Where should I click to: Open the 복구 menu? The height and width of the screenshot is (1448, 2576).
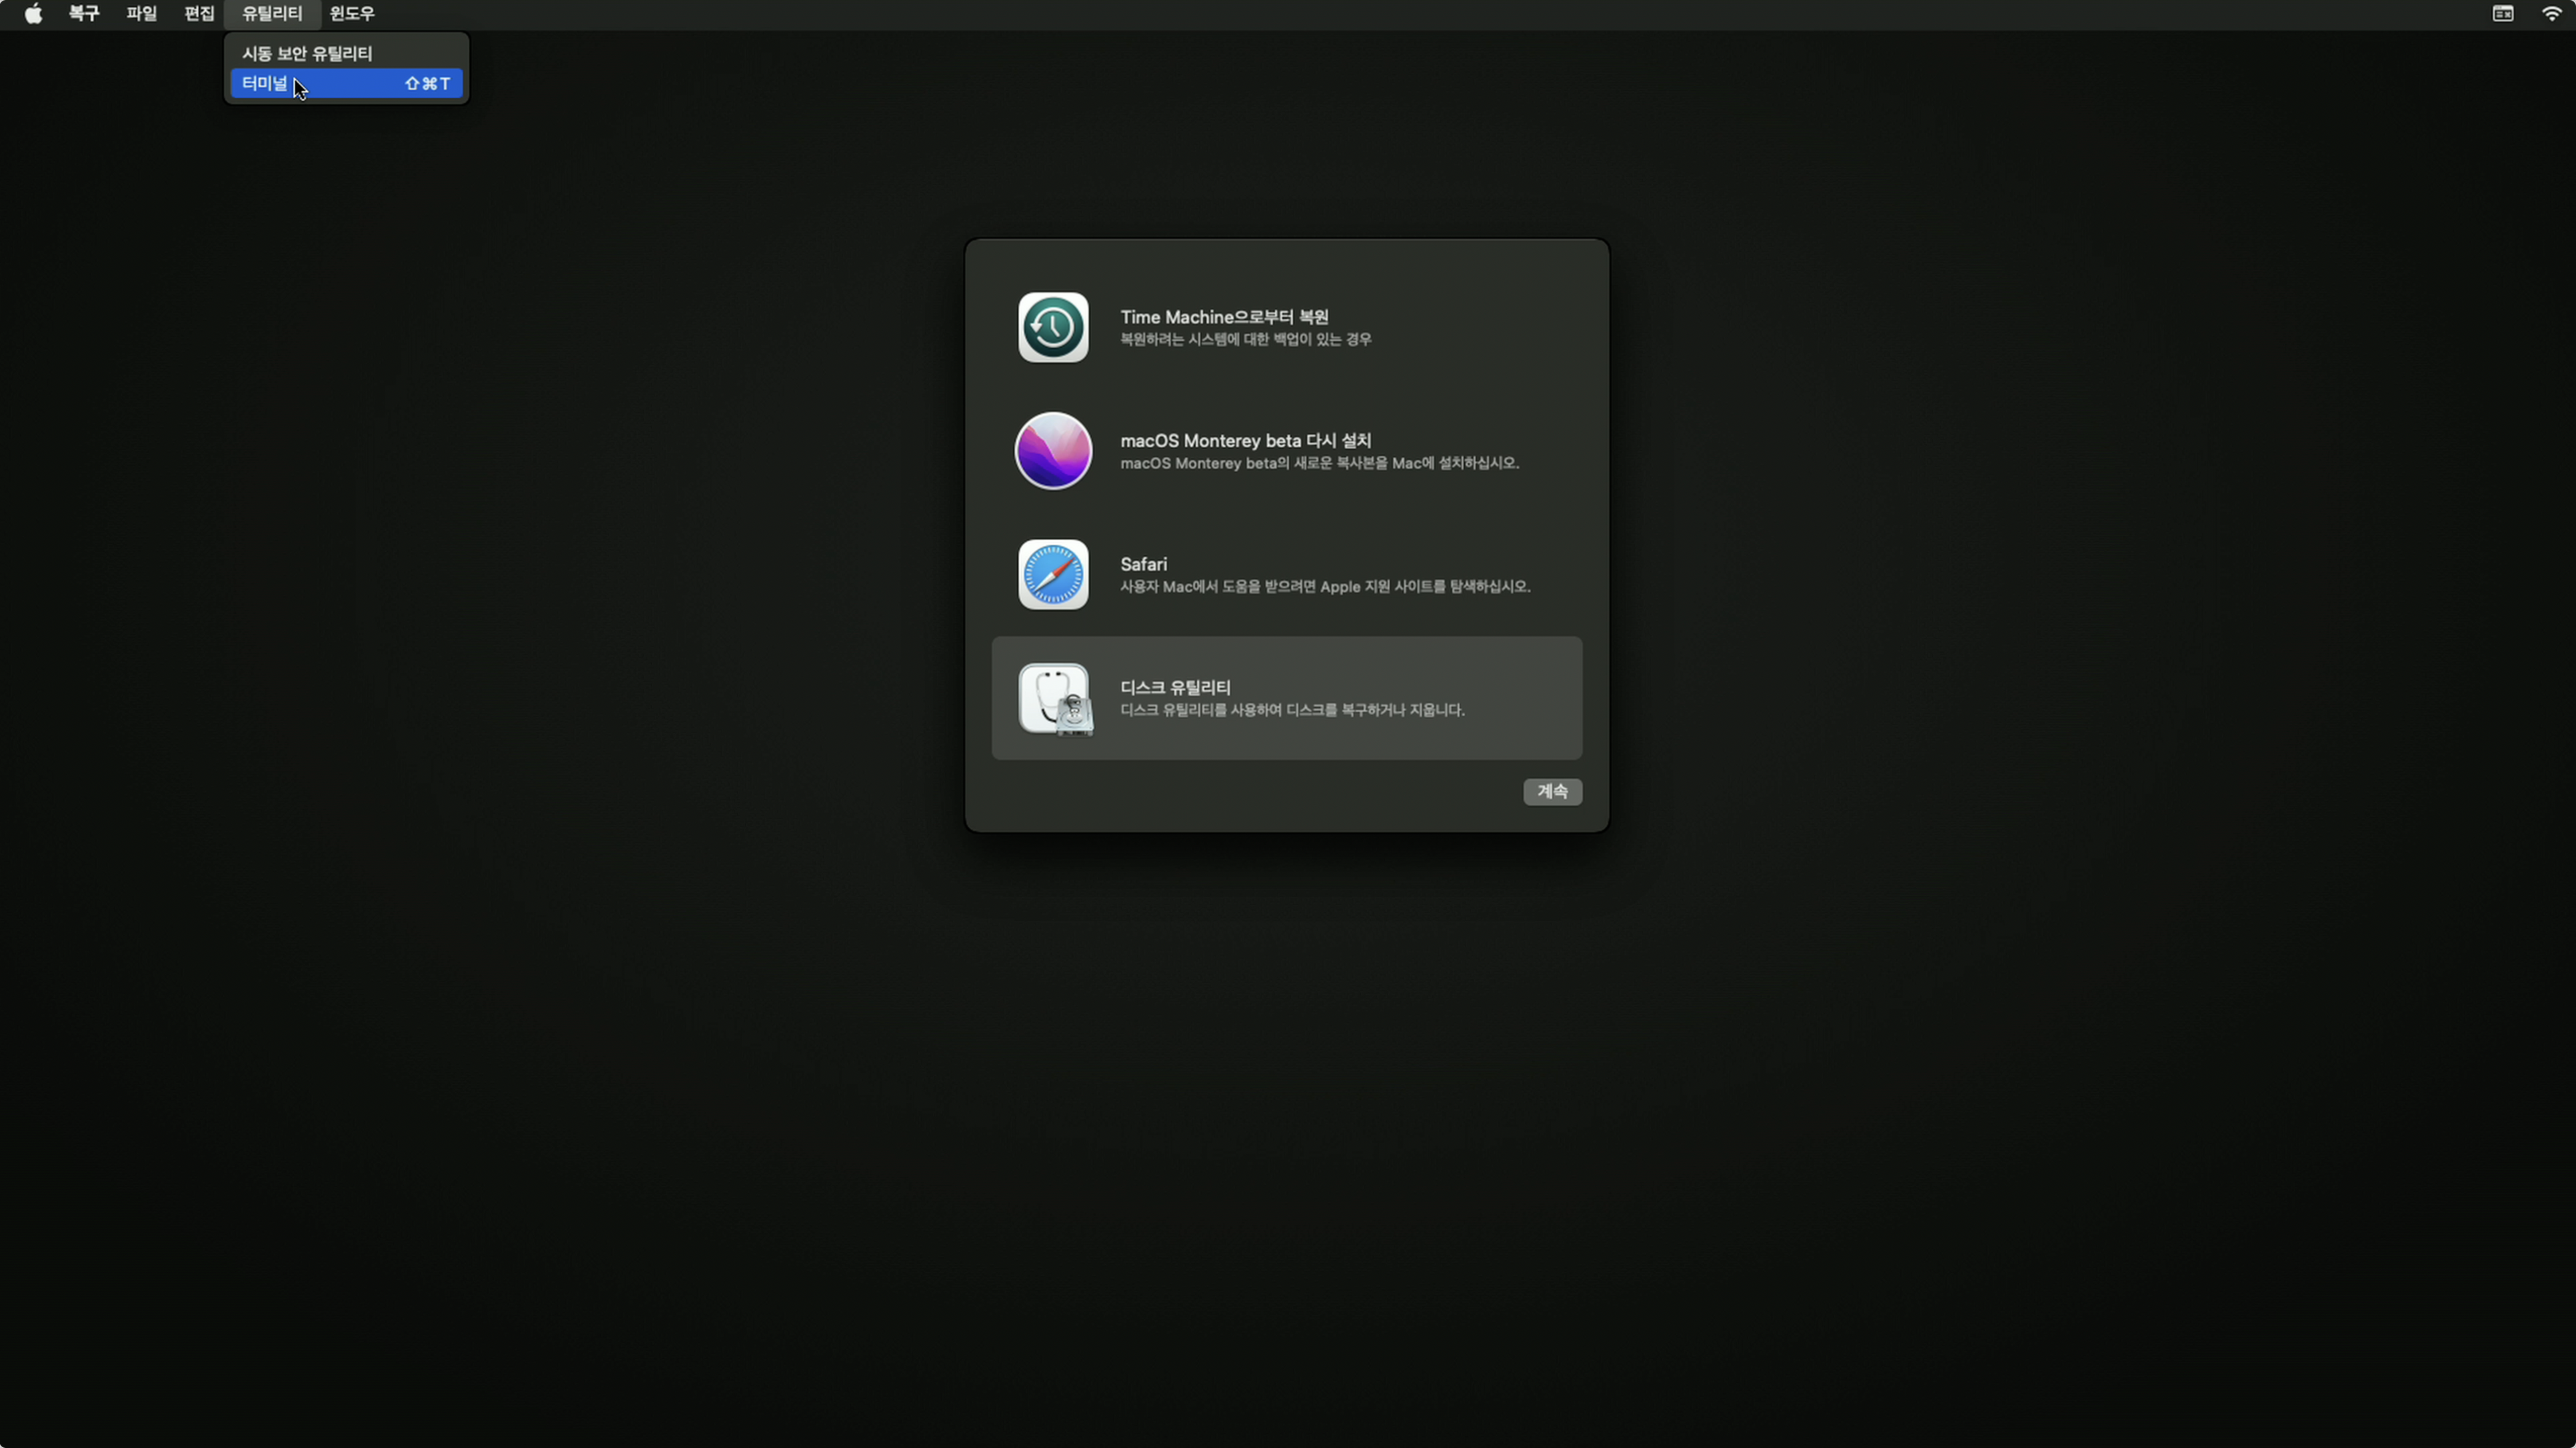(x=84, y=14)
